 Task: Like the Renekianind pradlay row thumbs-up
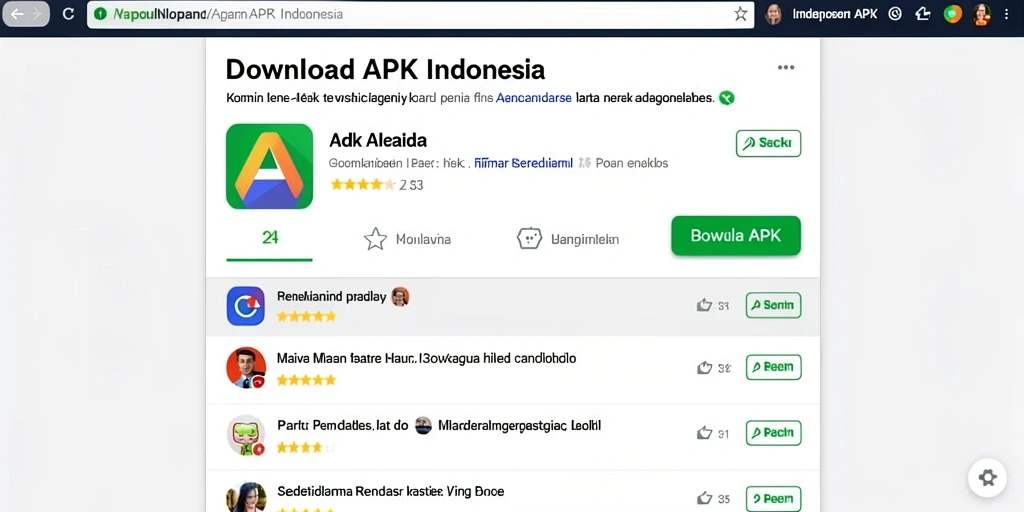[704, 305]
